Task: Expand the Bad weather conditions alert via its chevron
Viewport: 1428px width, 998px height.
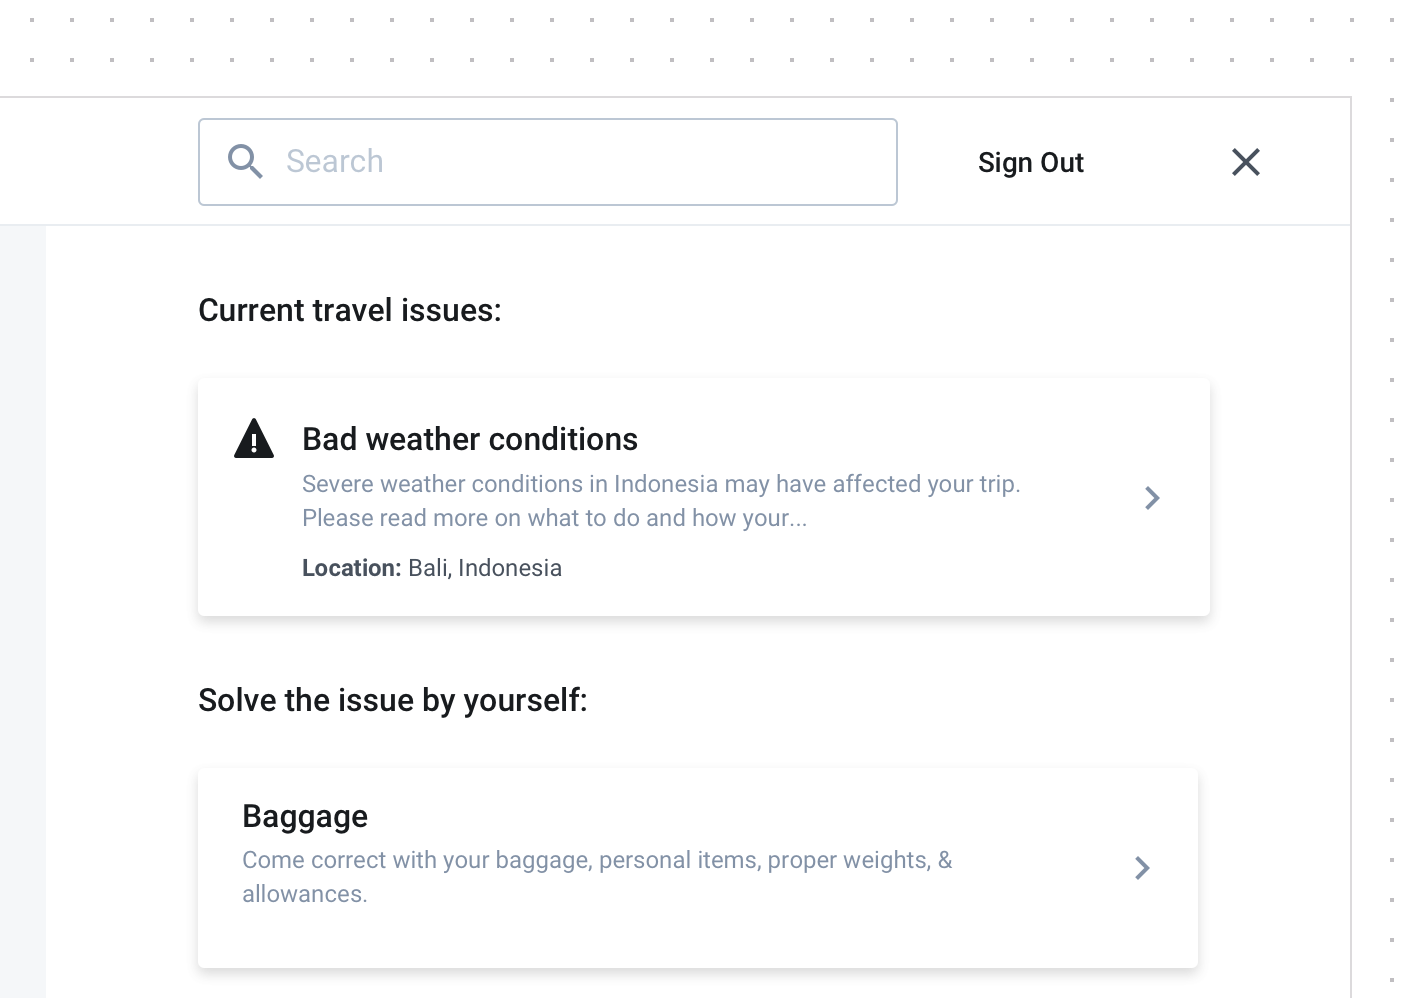Action: tap(1151, 497)
